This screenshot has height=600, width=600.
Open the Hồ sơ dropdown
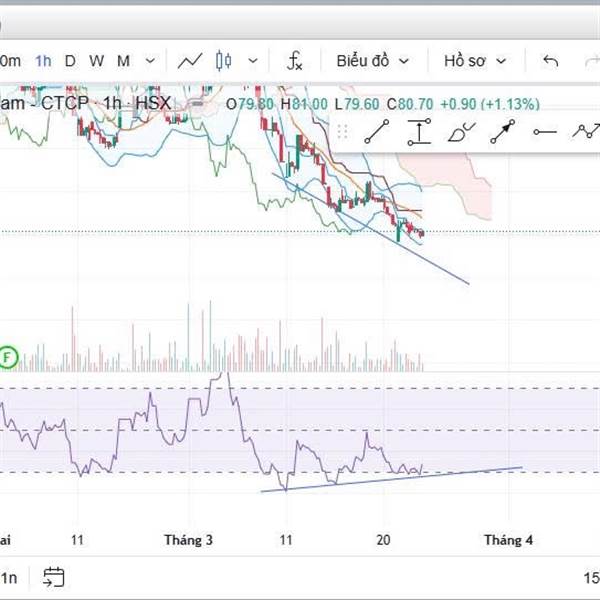point(475,61)
